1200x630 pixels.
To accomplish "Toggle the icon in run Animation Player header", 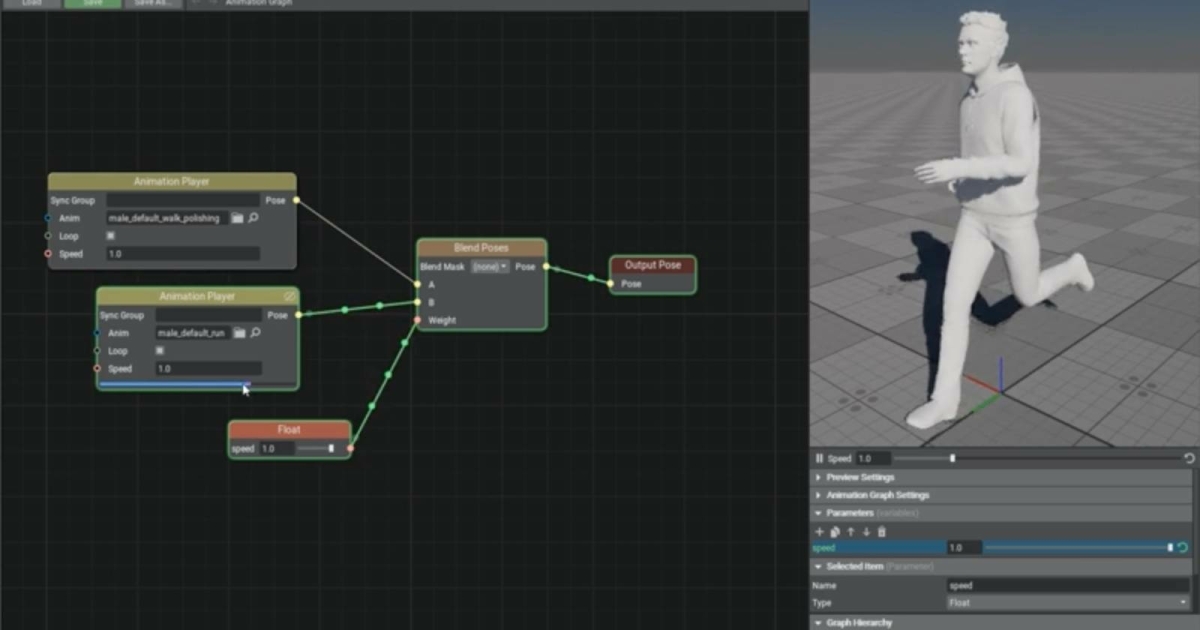I will pyautogui.click(x=289, y=297).
